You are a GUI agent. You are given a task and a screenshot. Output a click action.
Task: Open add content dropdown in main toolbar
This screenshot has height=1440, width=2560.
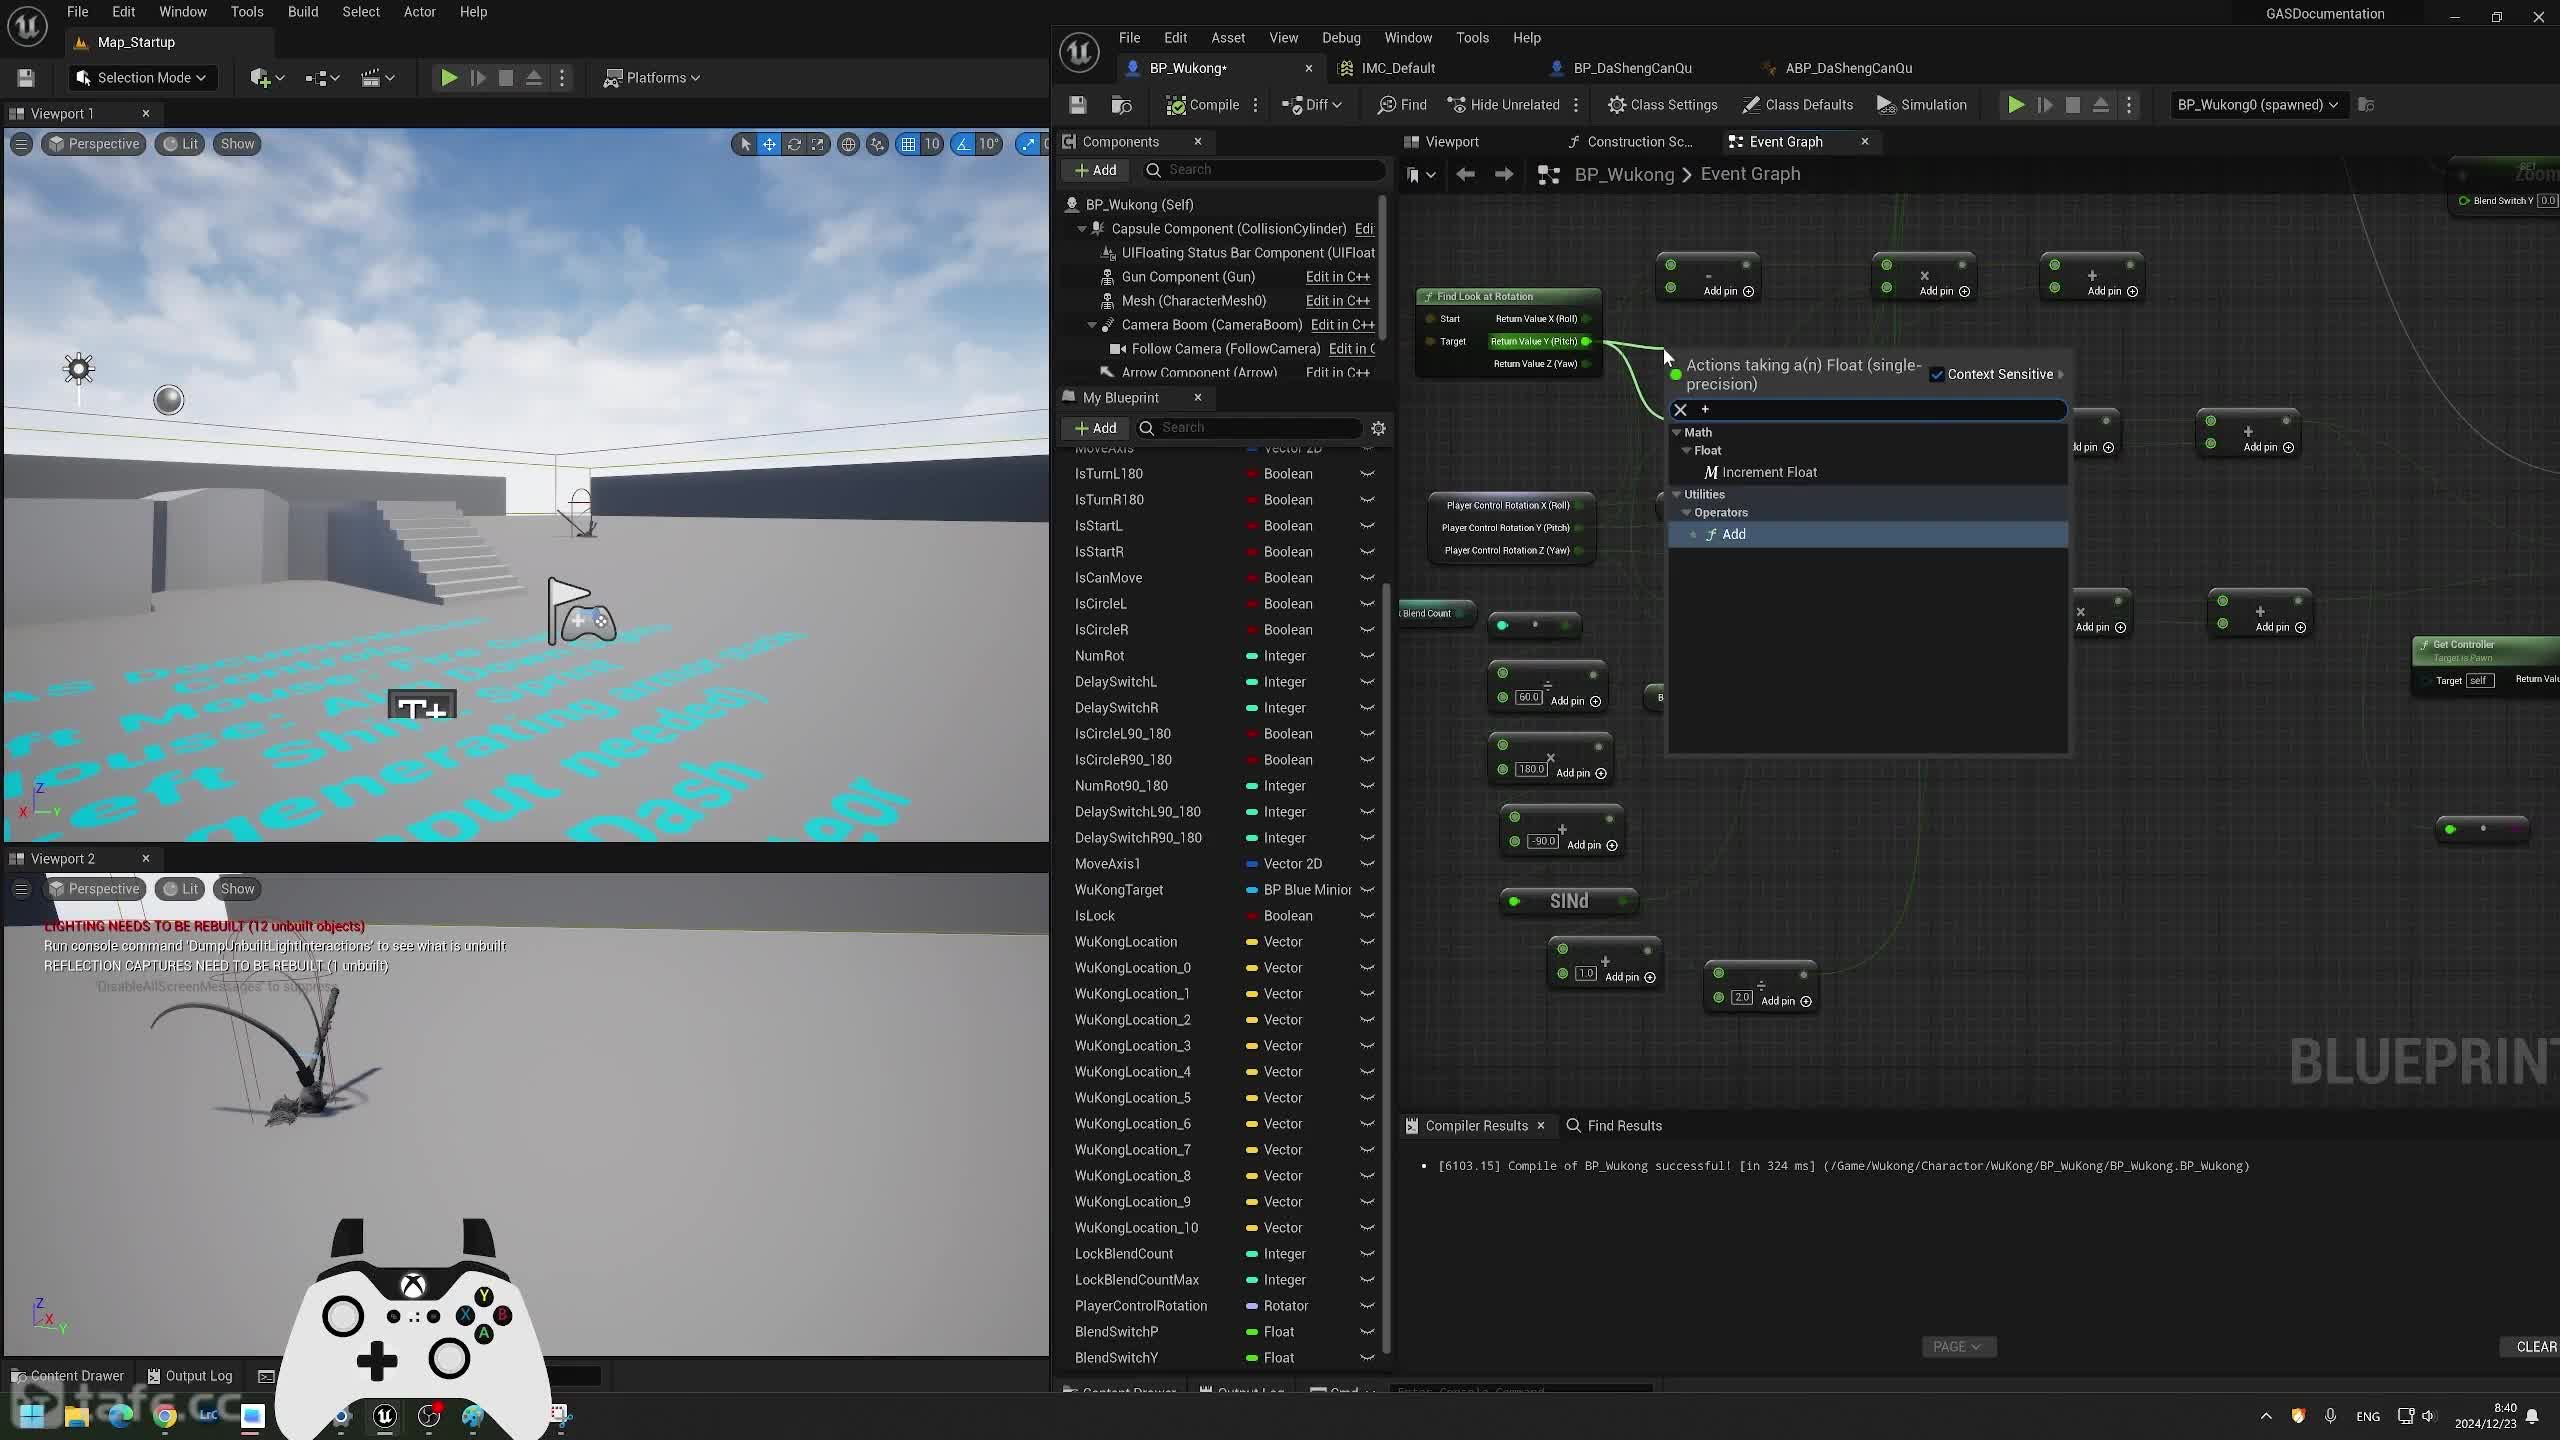click(267, 78)
